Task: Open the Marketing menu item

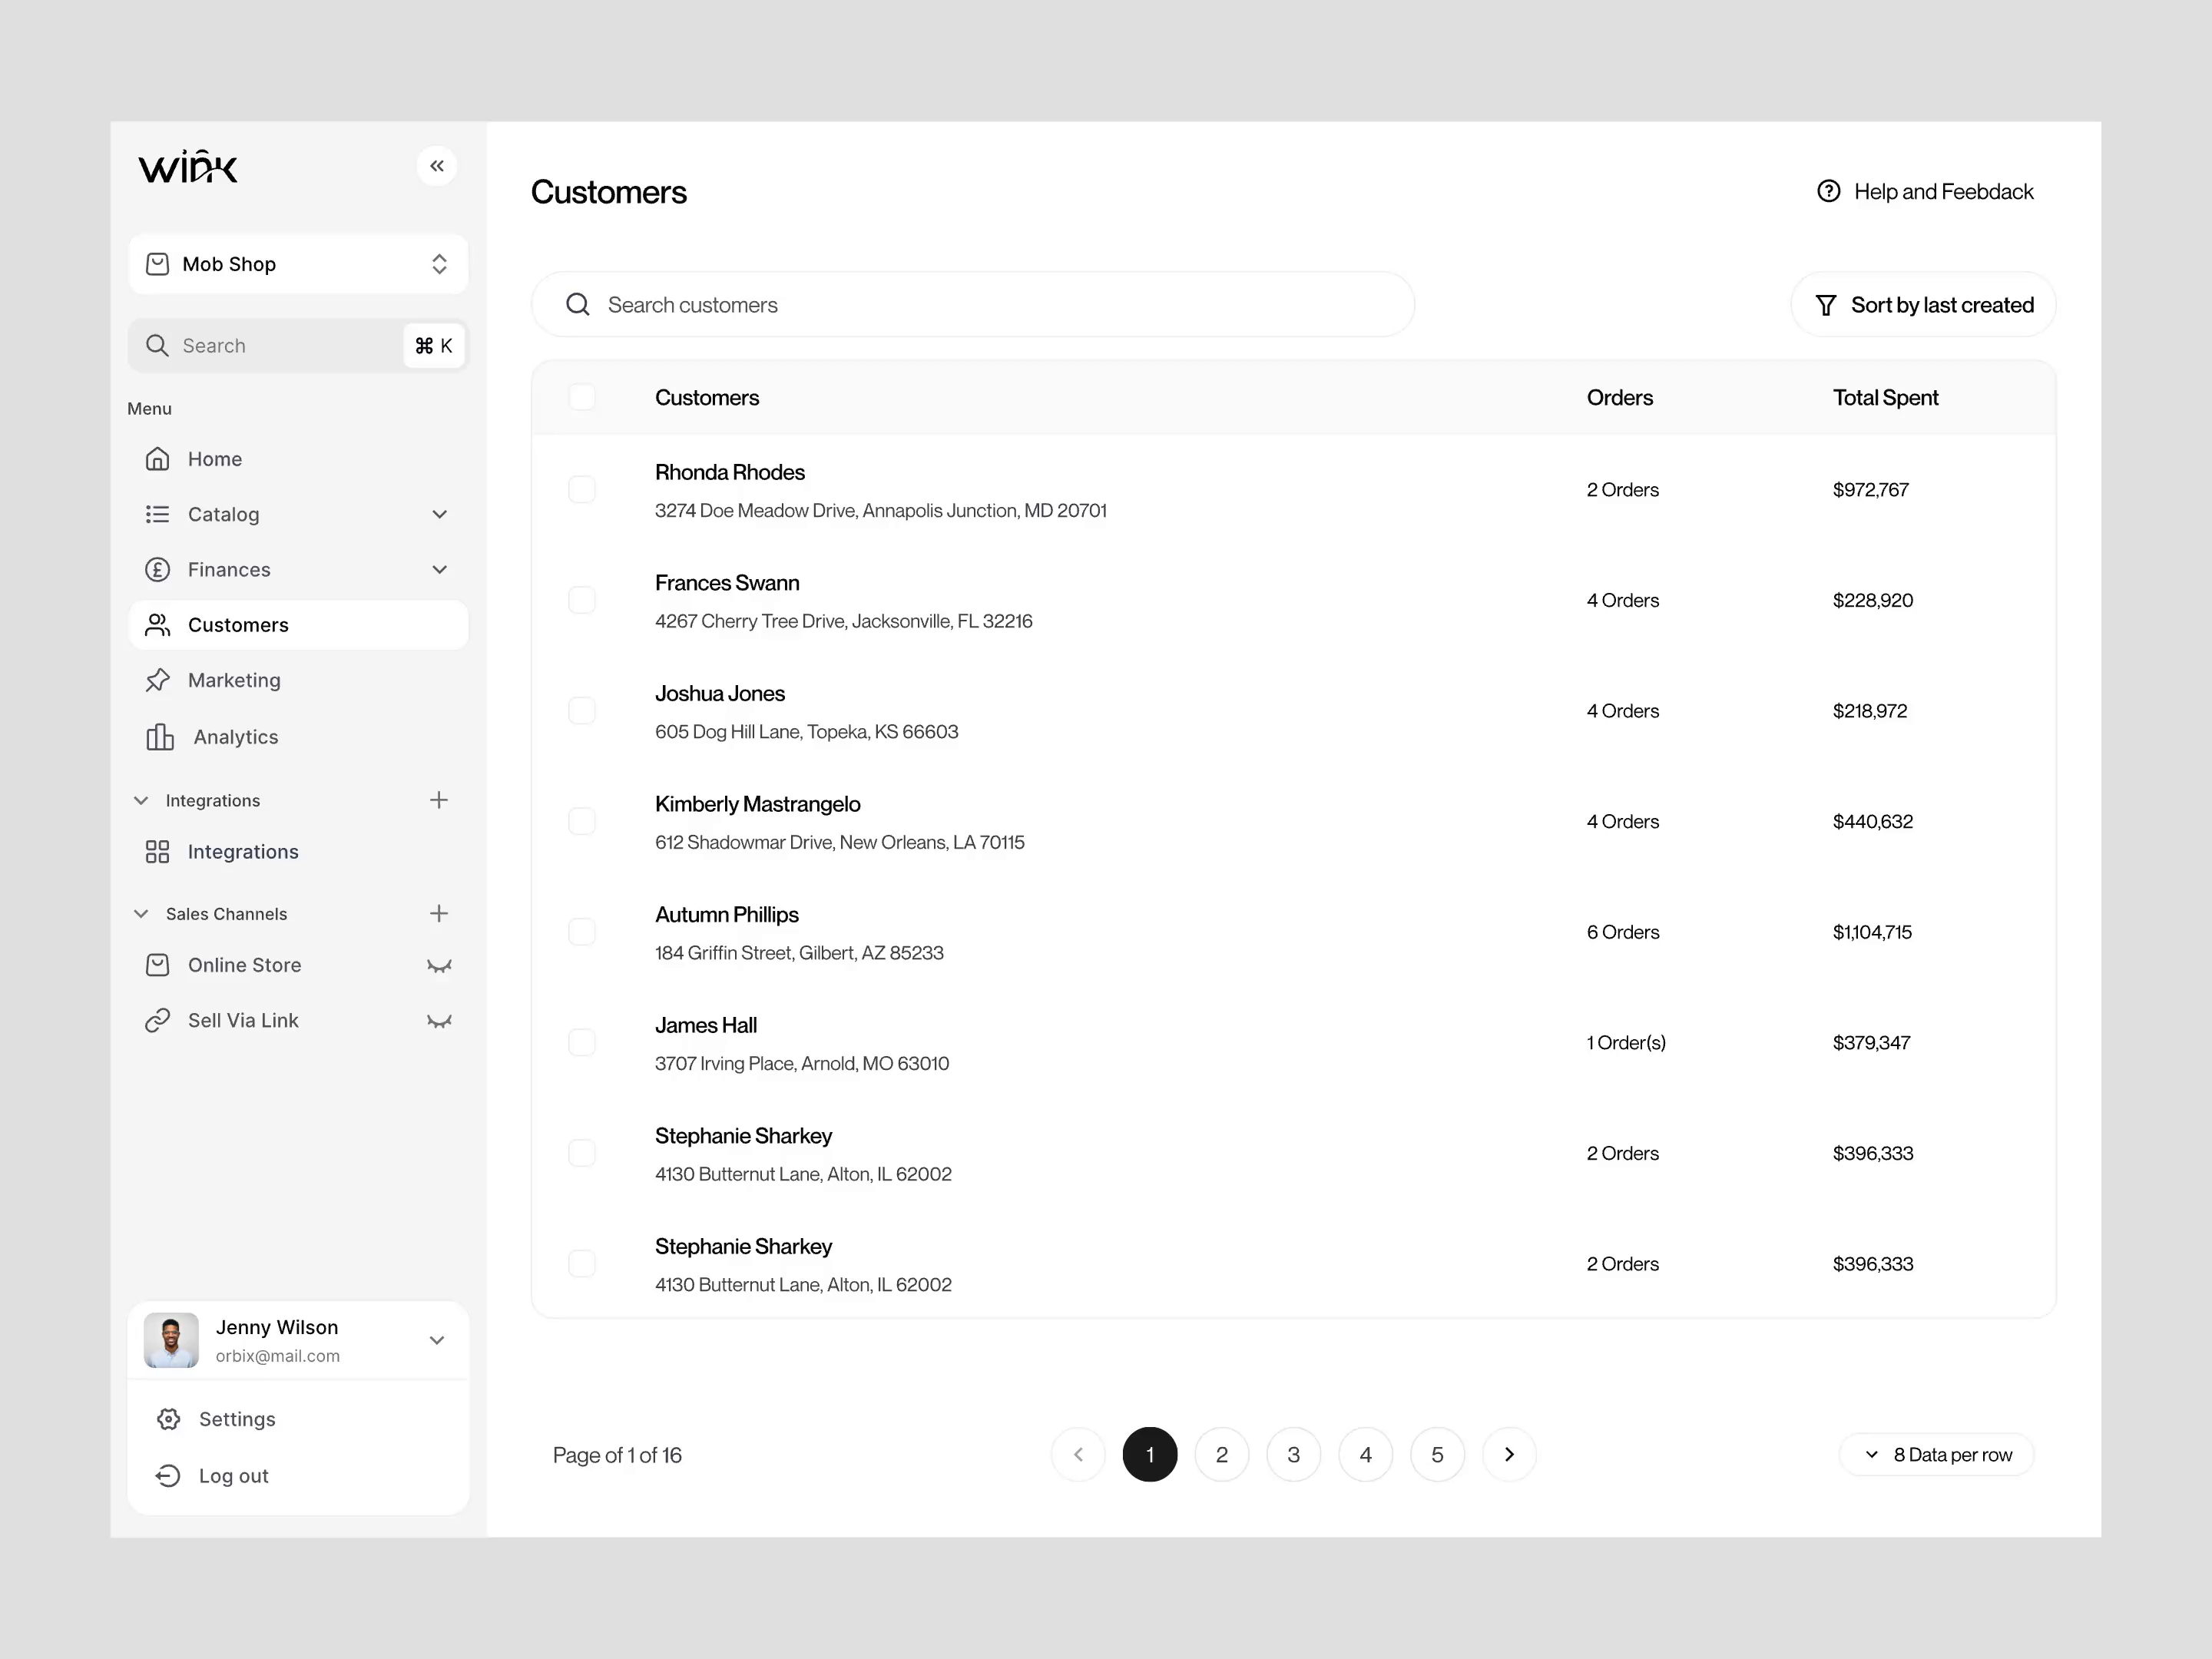Action: point(298,680)
